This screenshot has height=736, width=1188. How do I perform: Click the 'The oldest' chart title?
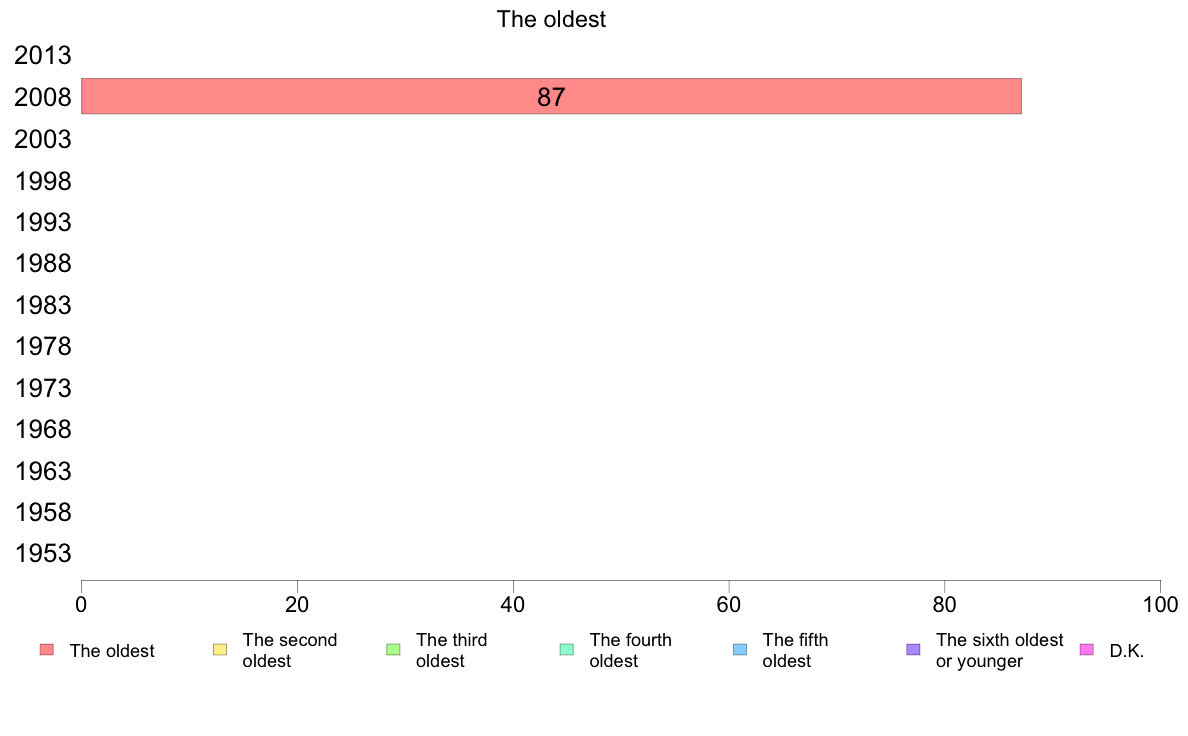pos(551,19)
